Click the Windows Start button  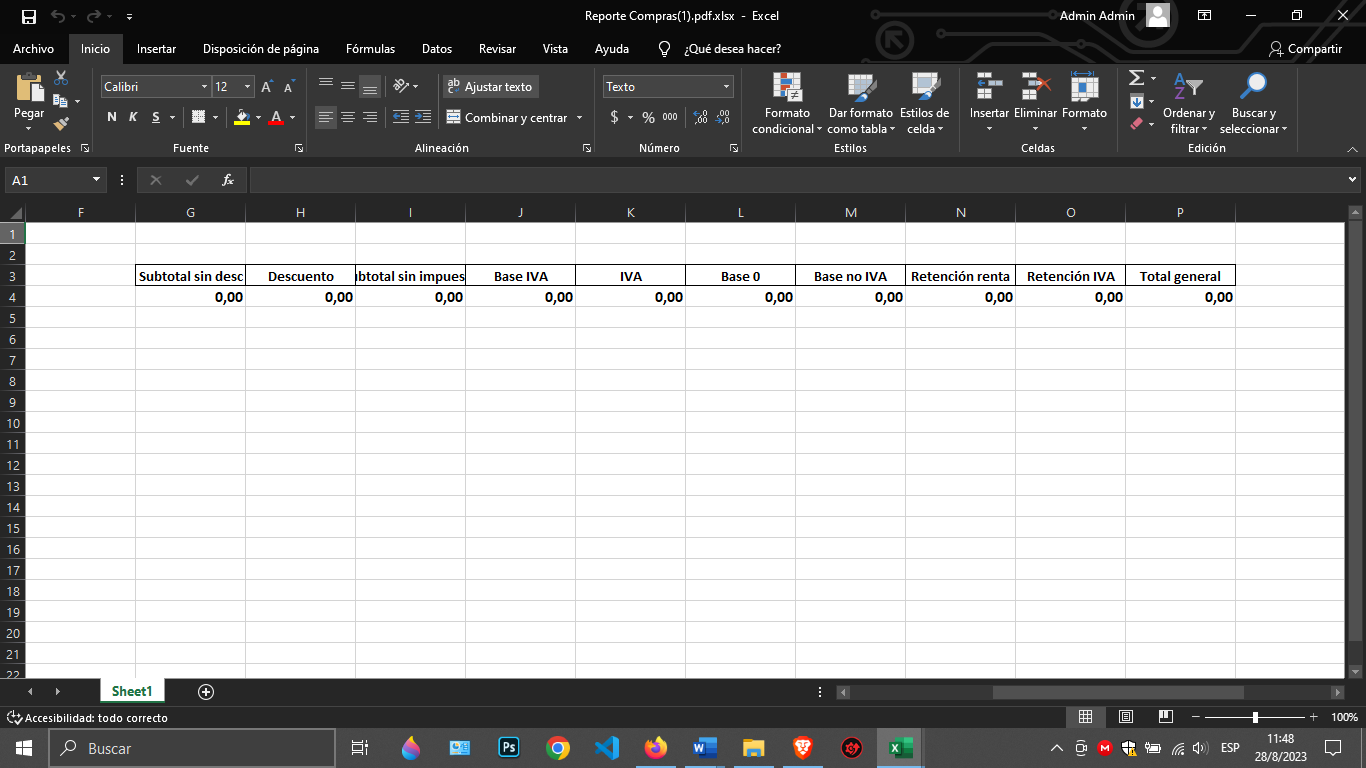(x=24, y=748)
